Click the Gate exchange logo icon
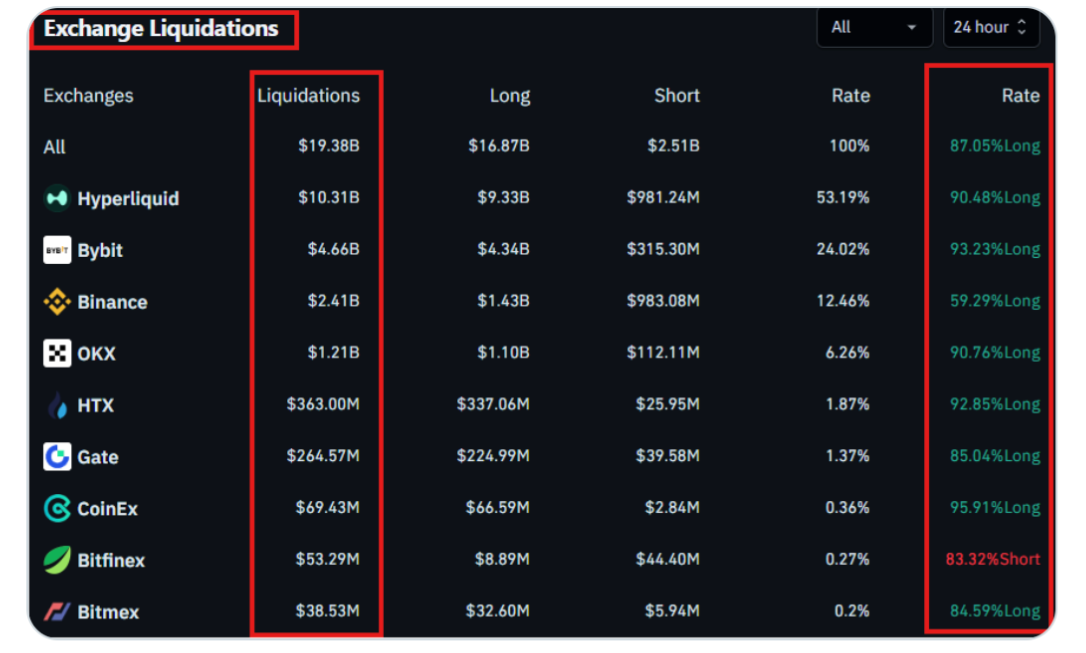The width and height of the screenshot is (1086, 653). point(57,457)
